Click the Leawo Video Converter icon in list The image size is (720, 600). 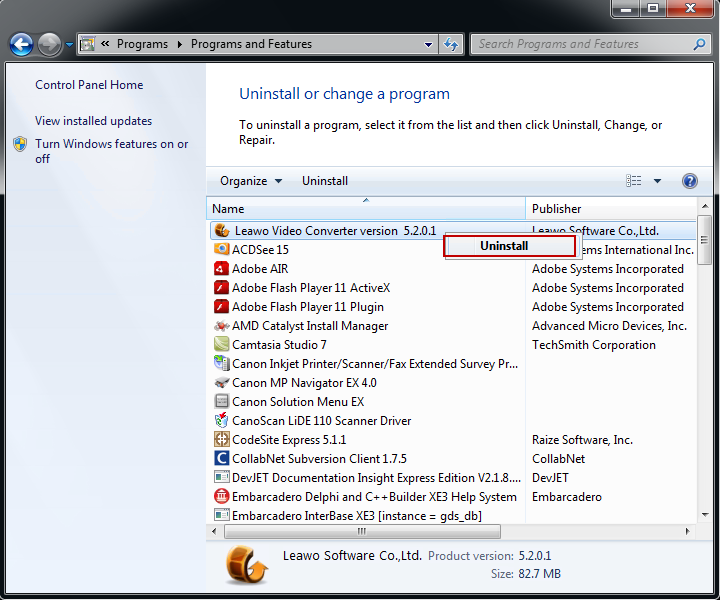click(222, 230)
